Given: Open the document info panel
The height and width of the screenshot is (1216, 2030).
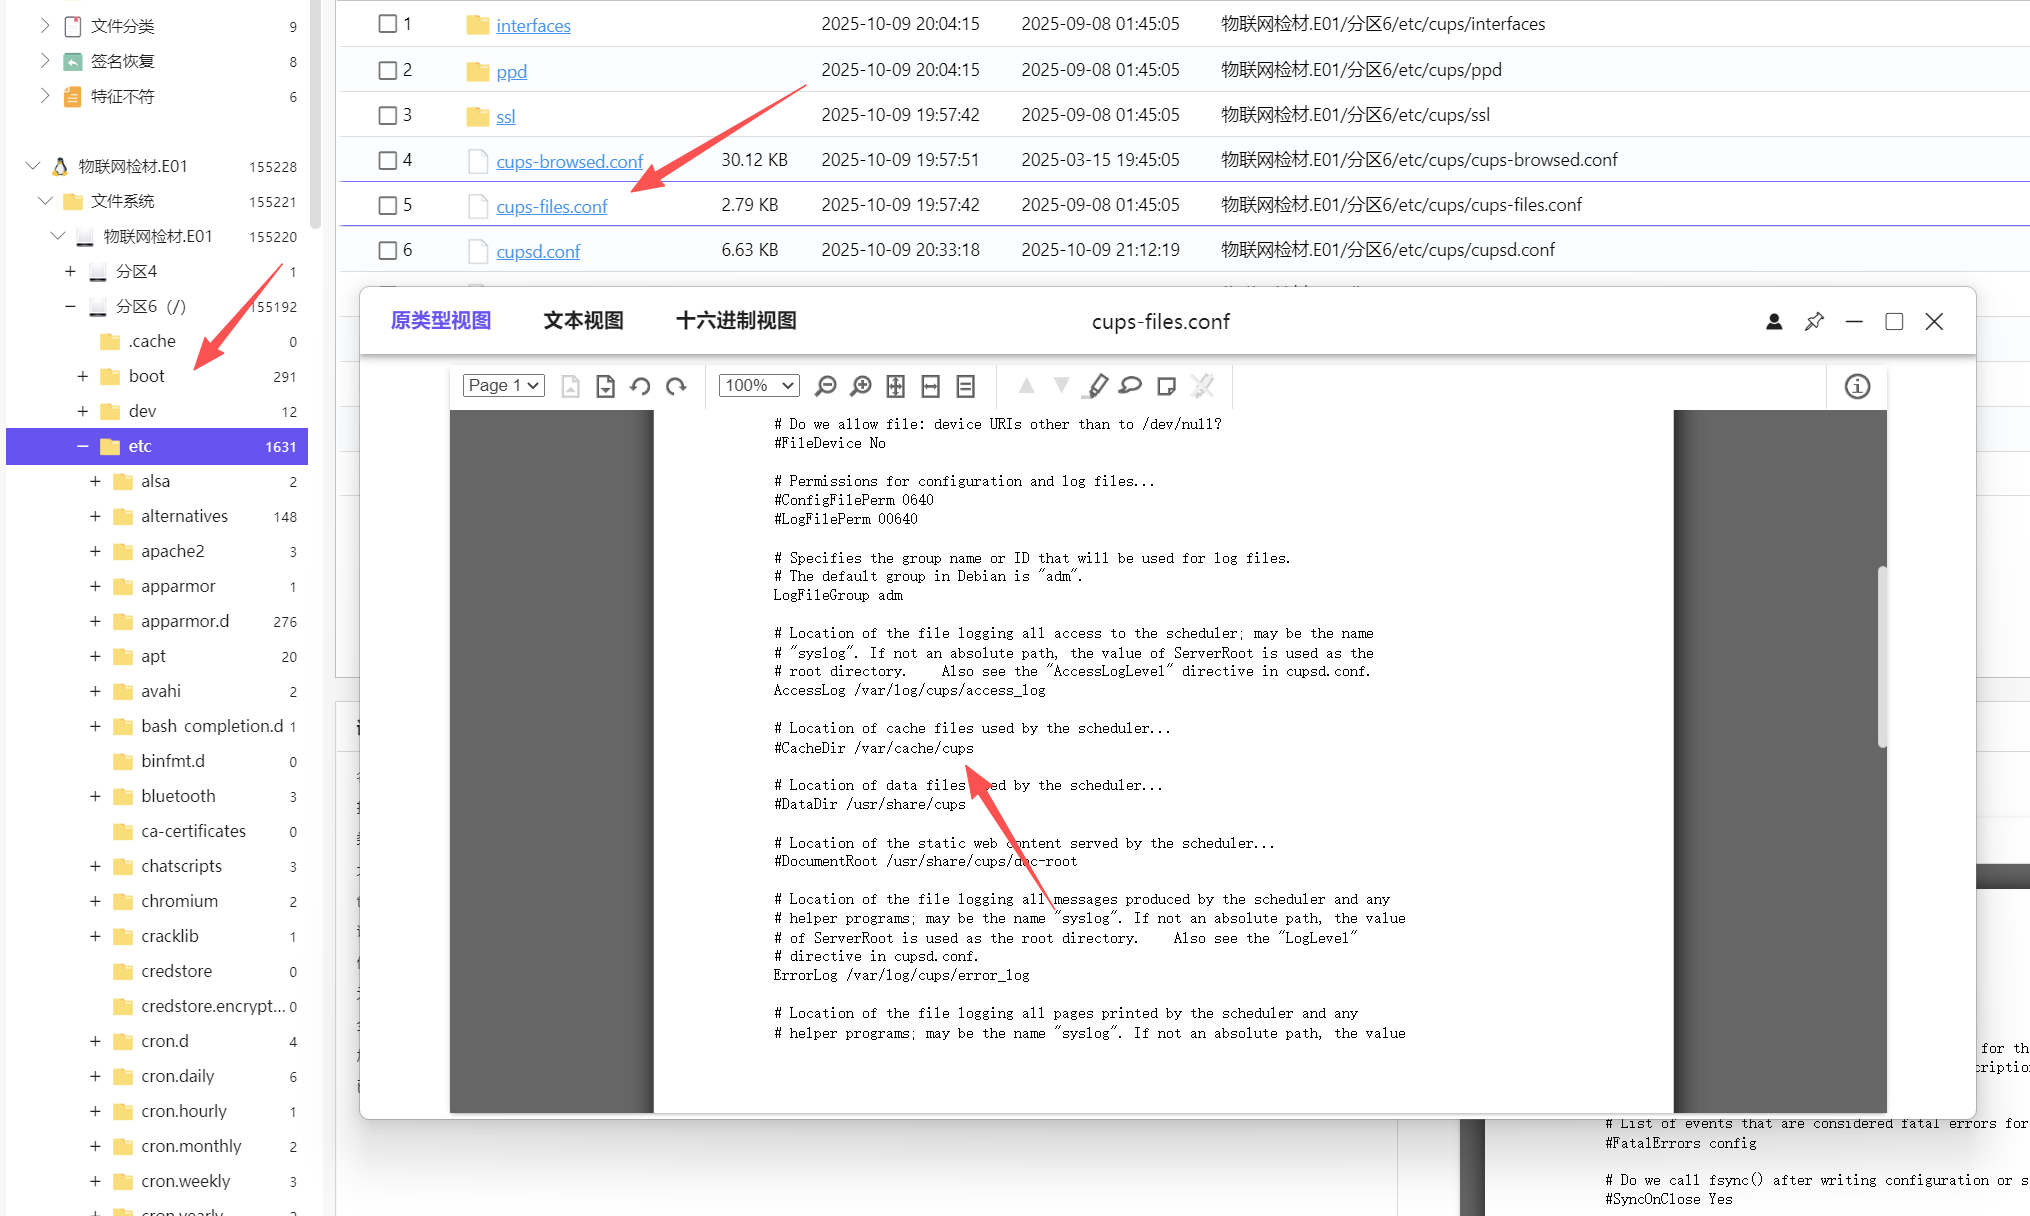Looking at the screenshot, I should (1857, 386).
